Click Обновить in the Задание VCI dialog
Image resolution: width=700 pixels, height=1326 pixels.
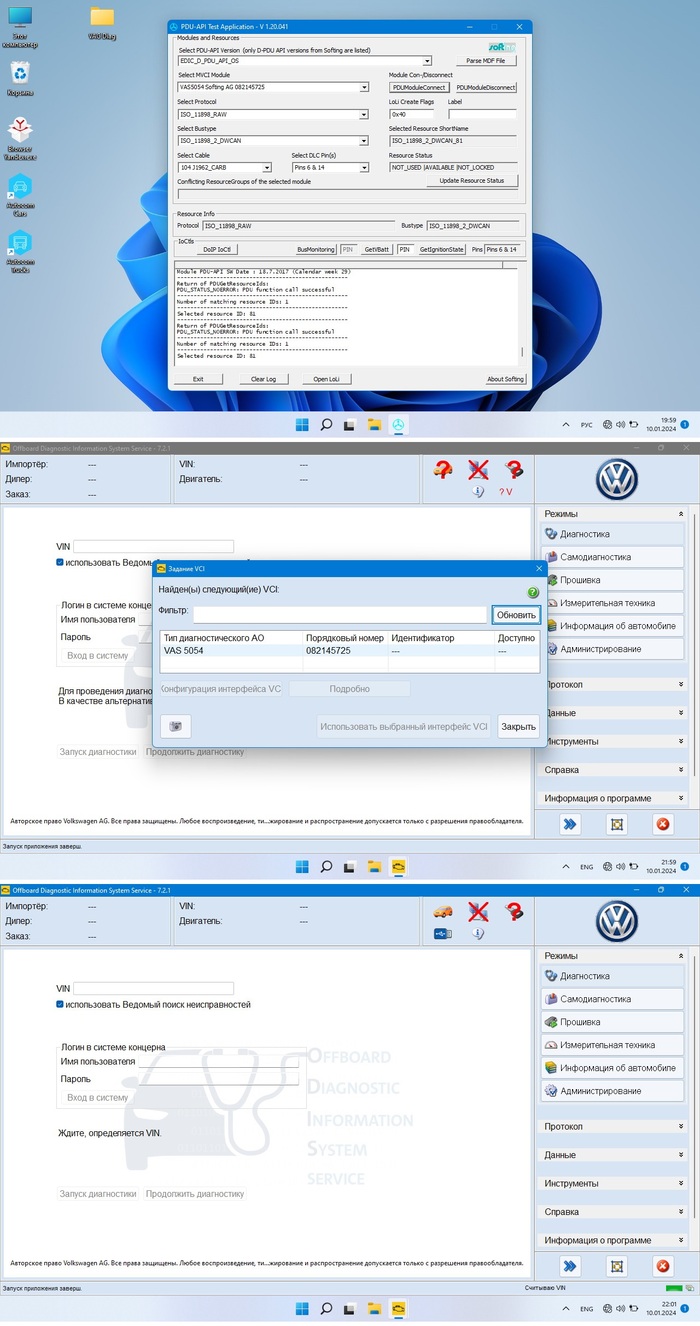pos(516,614)
